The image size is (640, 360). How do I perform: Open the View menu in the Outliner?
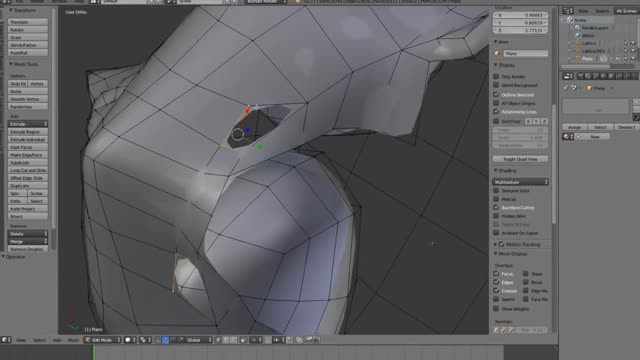pos(583,11)
